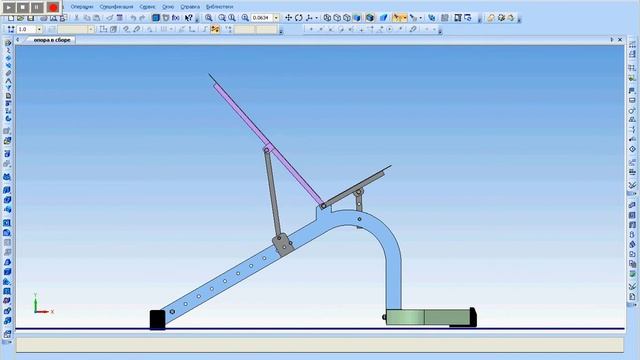
Task: Click the zoom in magnifier icon
Action: (222, 18)
